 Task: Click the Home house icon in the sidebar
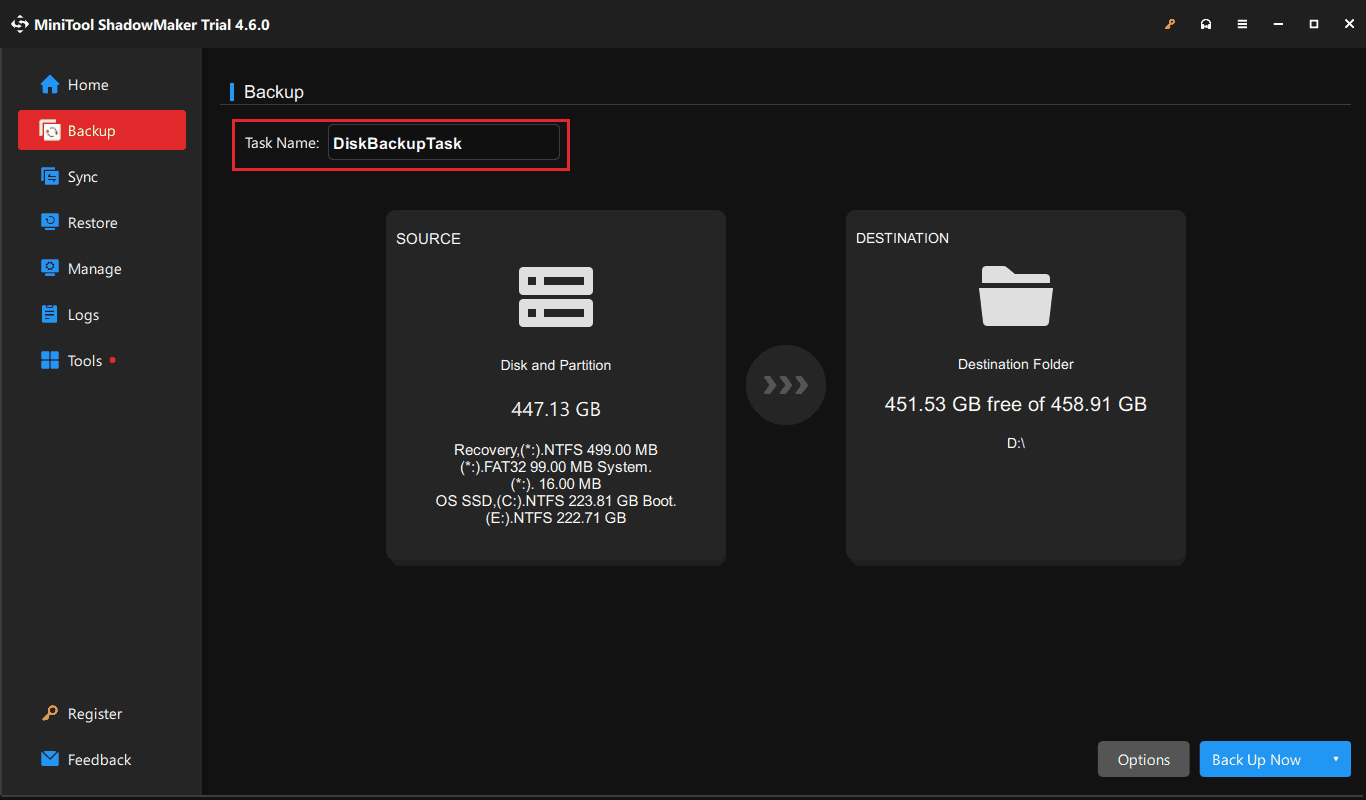[x=50, y=85]
